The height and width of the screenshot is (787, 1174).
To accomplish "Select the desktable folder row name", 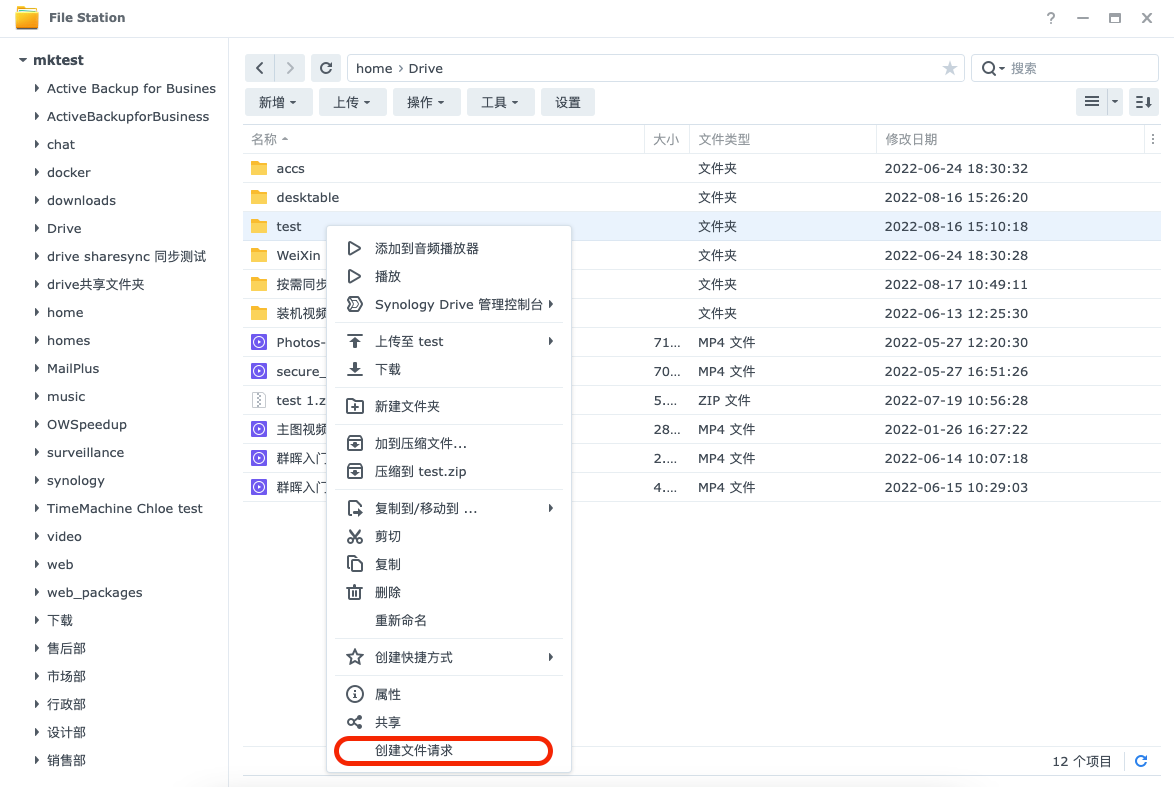I will (307, 197).
